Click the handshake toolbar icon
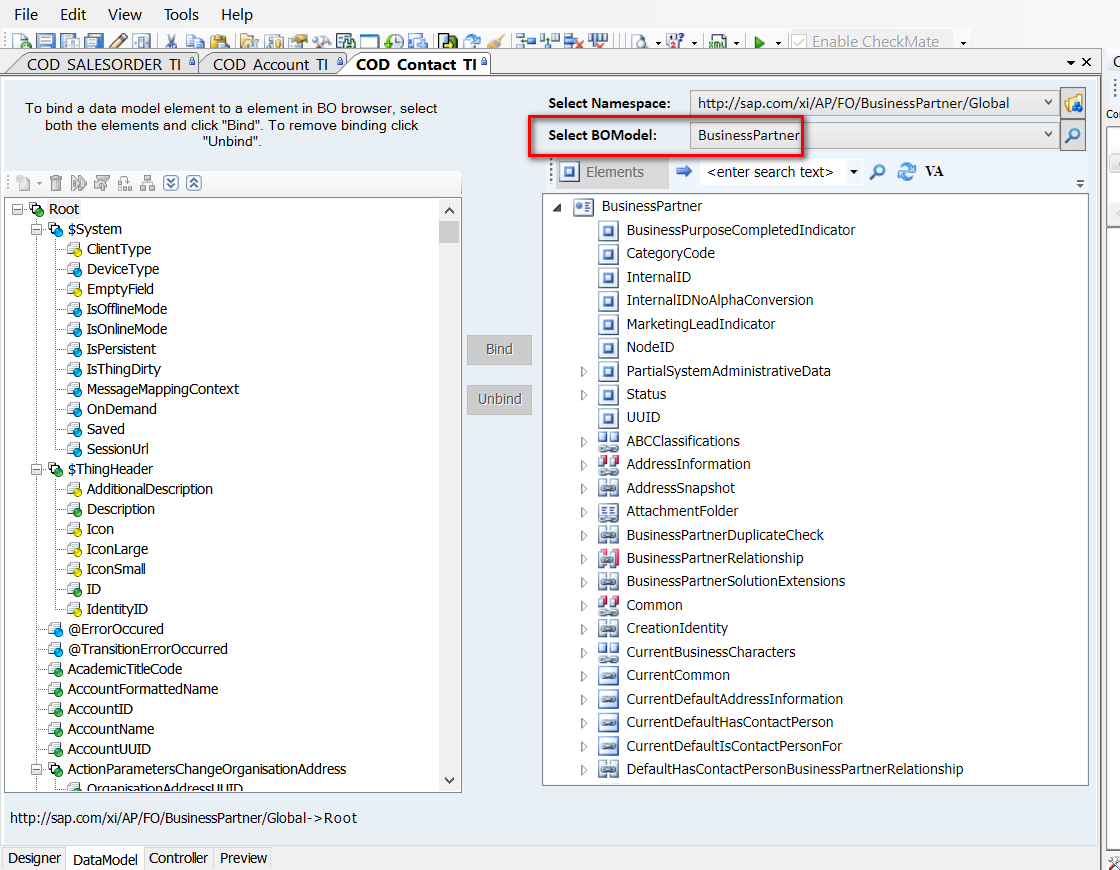Screen dimensions: 1120x870 pos(298,41)
